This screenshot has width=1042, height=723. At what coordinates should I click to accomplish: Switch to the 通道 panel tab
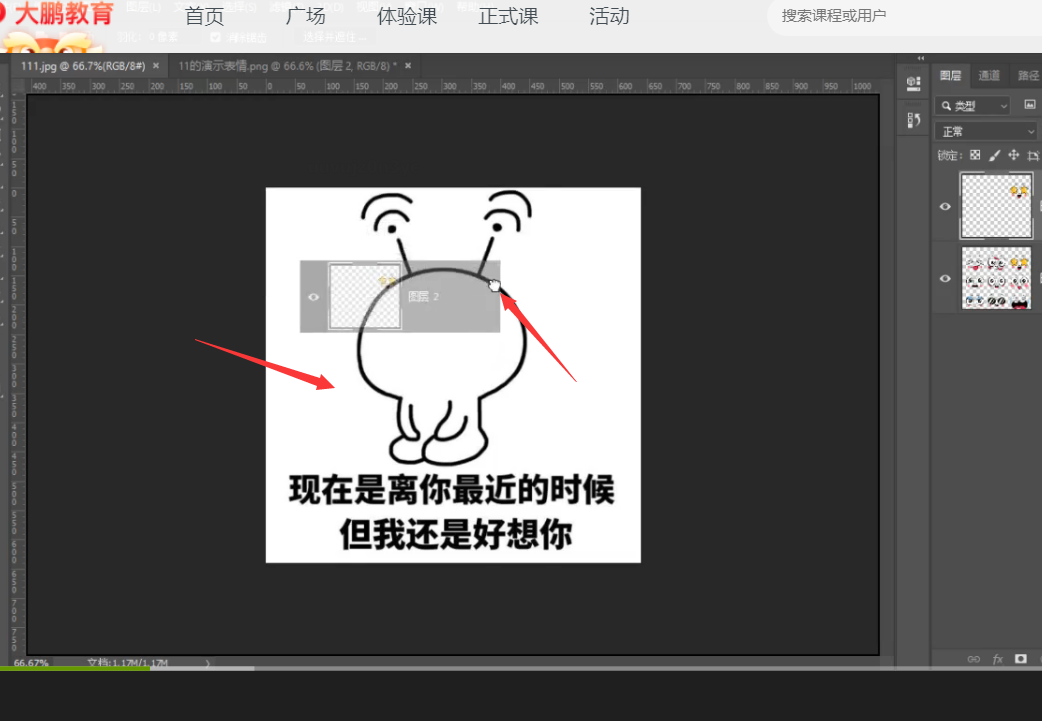pyautogui.click(x=989, y=76)
